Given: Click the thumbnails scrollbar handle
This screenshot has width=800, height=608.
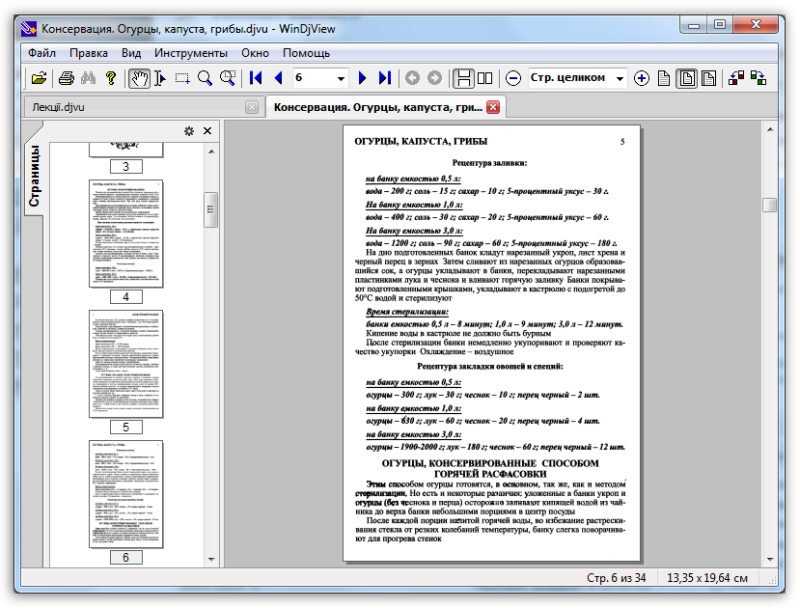Looking at the screenshot, I should (211, 209).
